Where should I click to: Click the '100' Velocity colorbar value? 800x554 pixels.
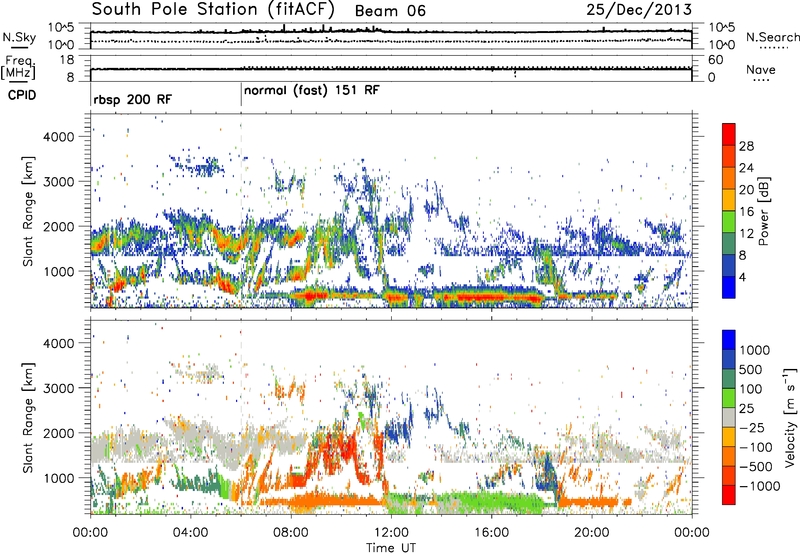750,389
